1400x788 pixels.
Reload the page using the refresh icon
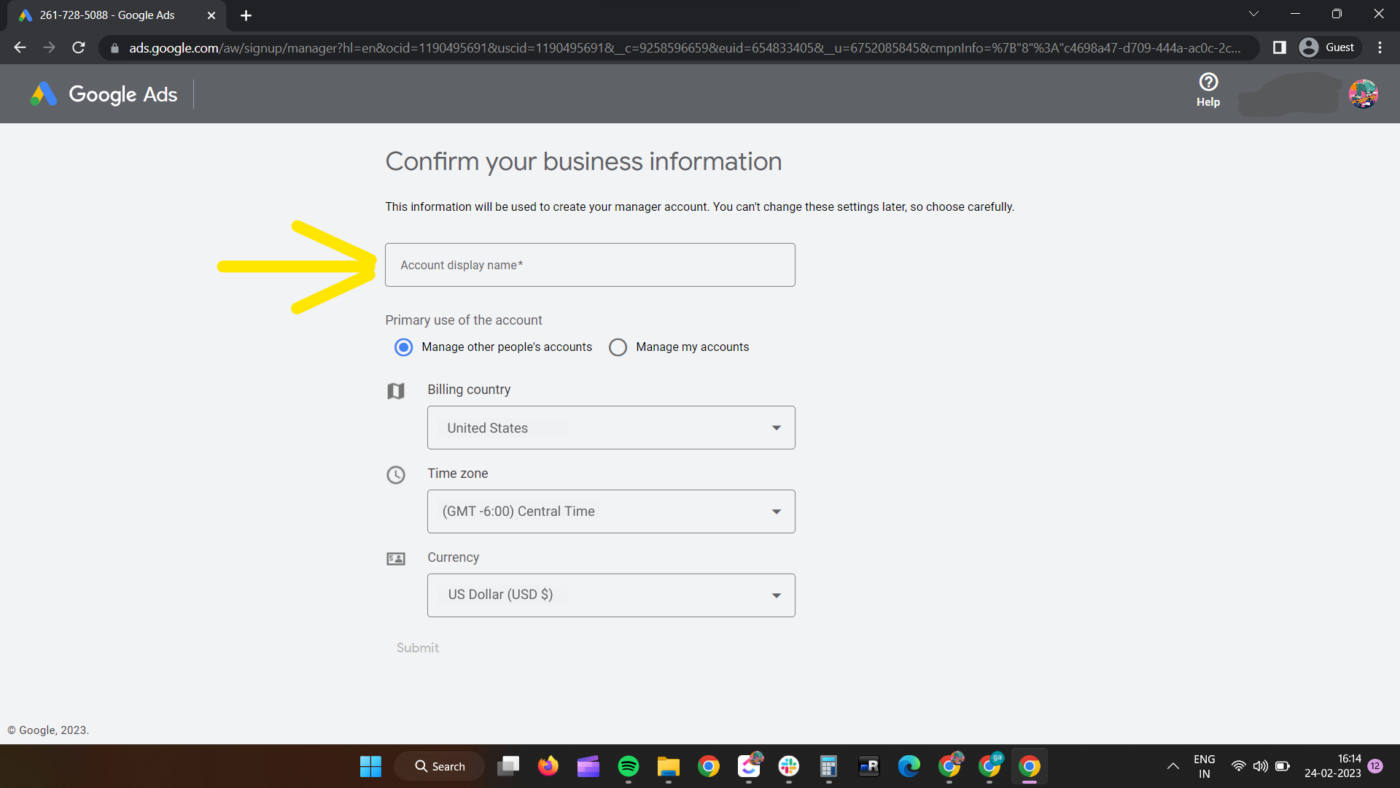(x=79, y=47)
